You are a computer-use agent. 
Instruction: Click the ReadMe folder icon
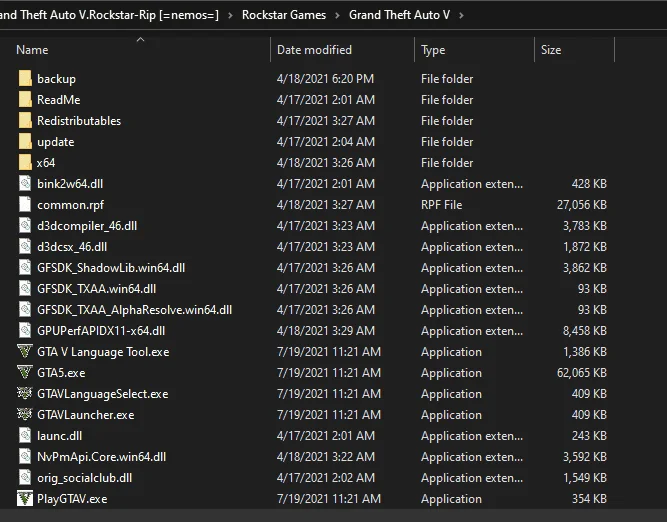pyautogui.click(x=25, y=100)
